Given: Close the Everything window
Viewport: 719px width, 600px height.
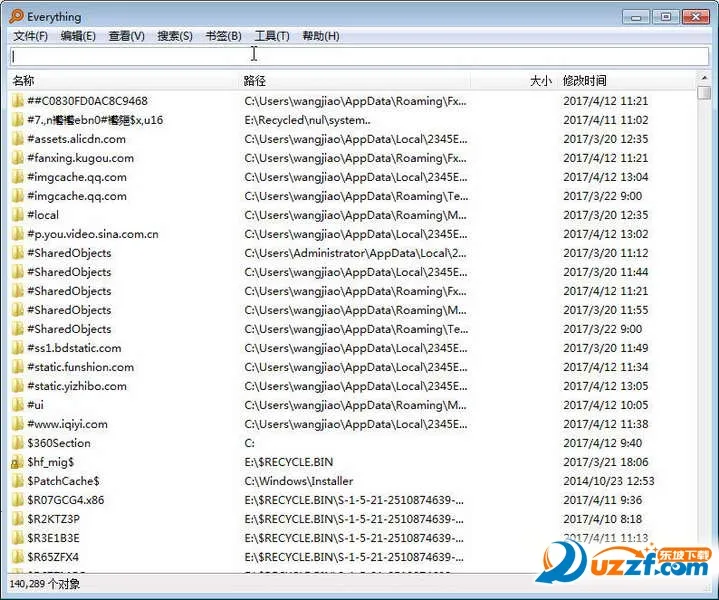Looking at the screenshot, I should click(696, 17).
